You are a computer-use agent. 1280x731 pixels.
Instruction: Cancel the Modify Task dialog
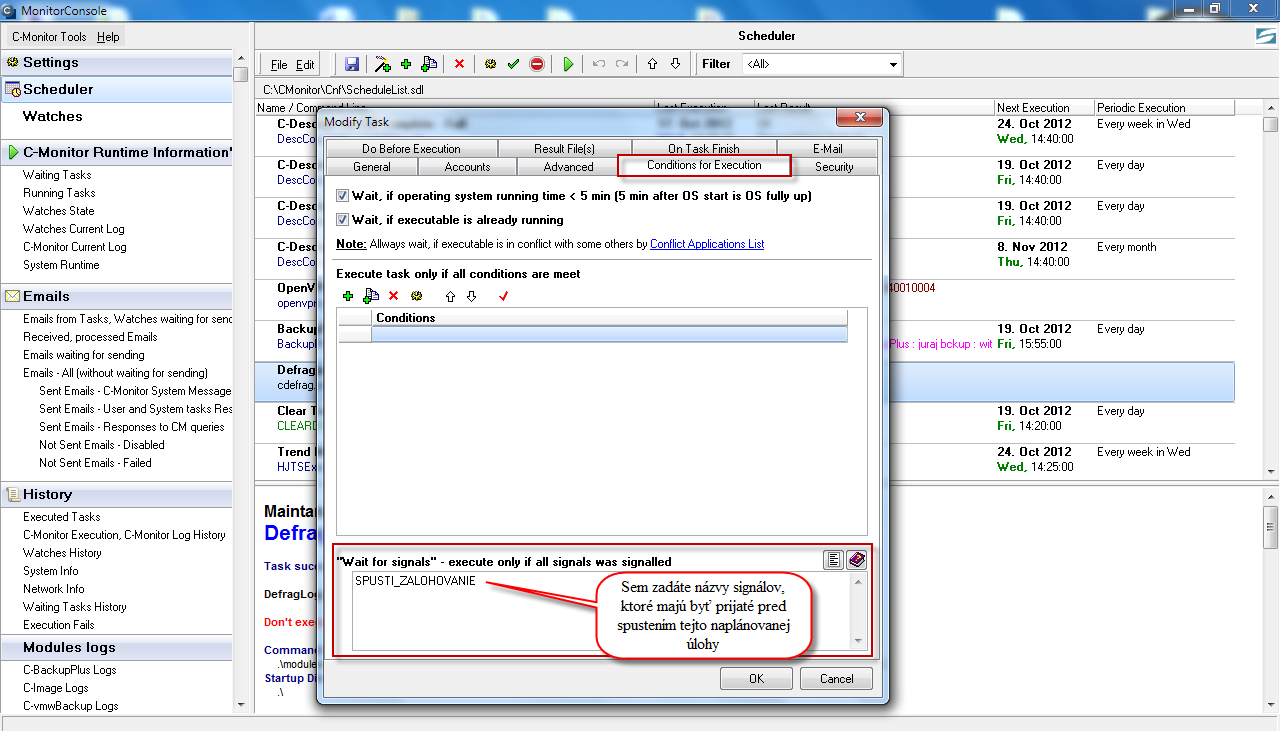coord(836,678)
